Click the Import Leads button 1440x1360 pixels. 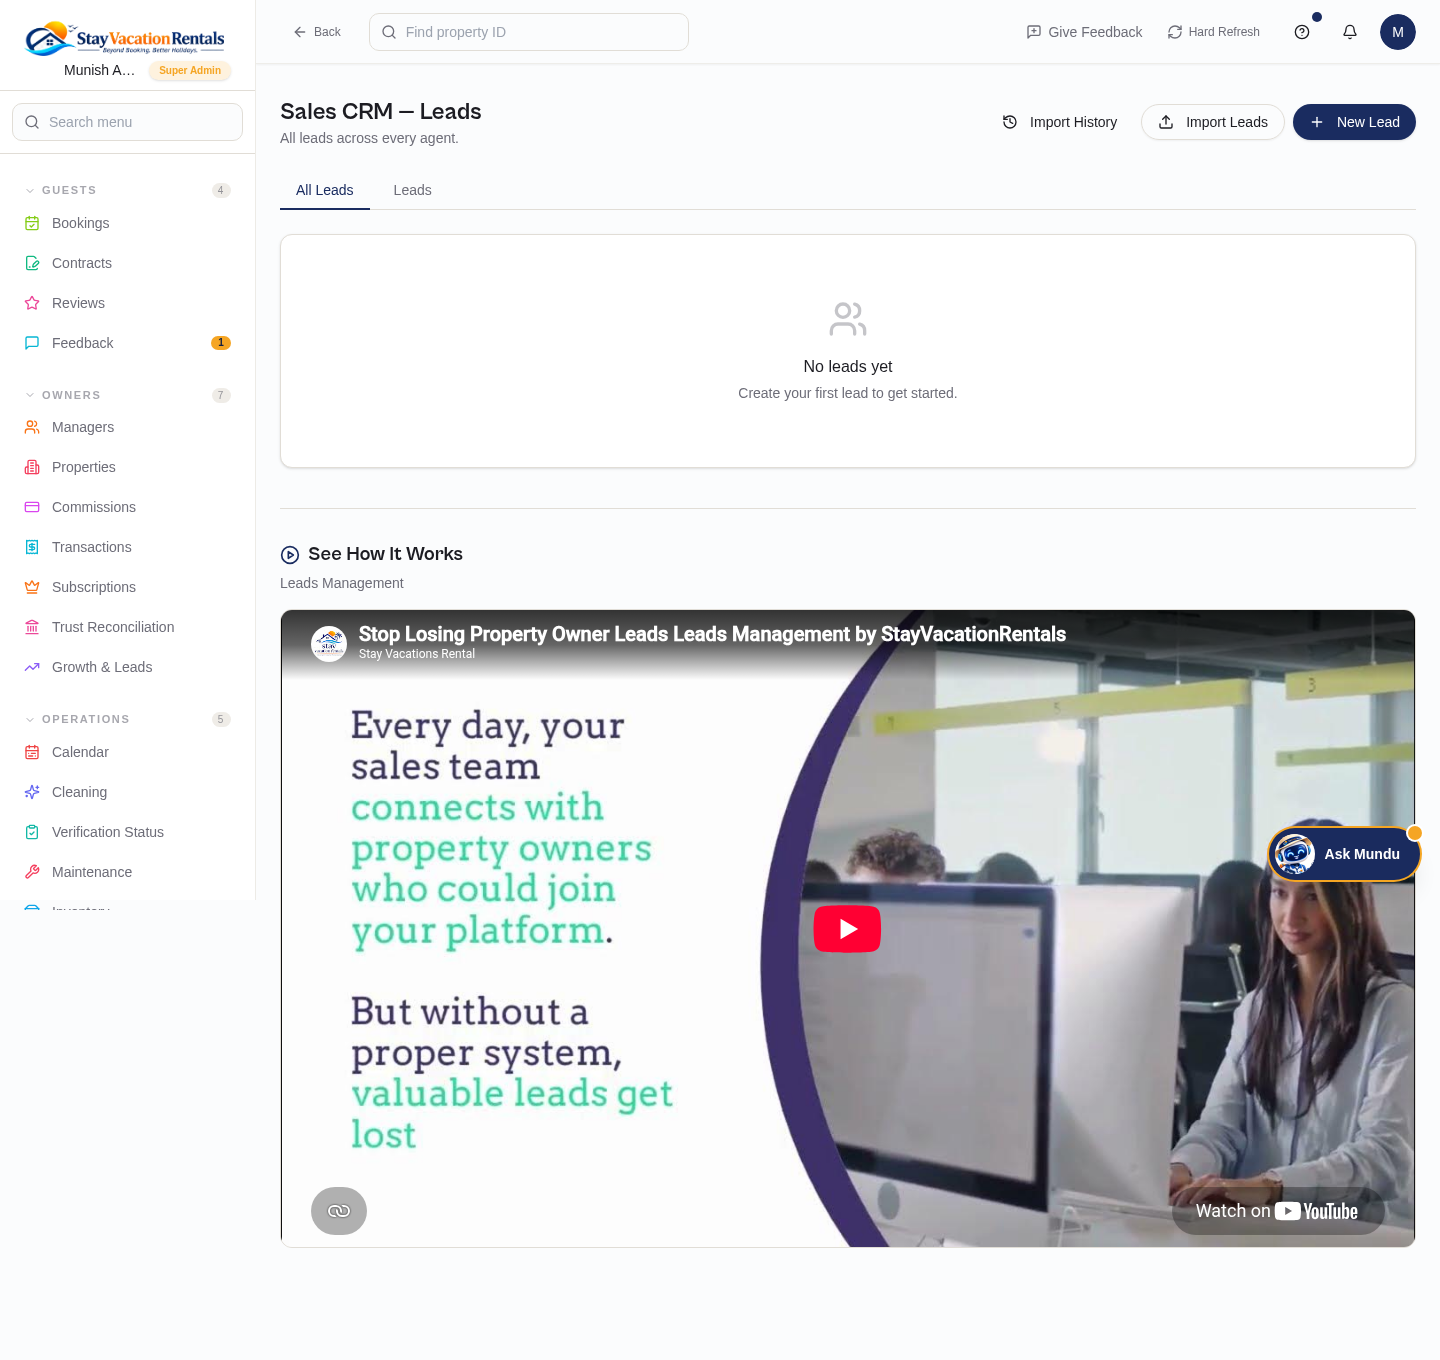pyautogui.click(x=1213, y=122)
